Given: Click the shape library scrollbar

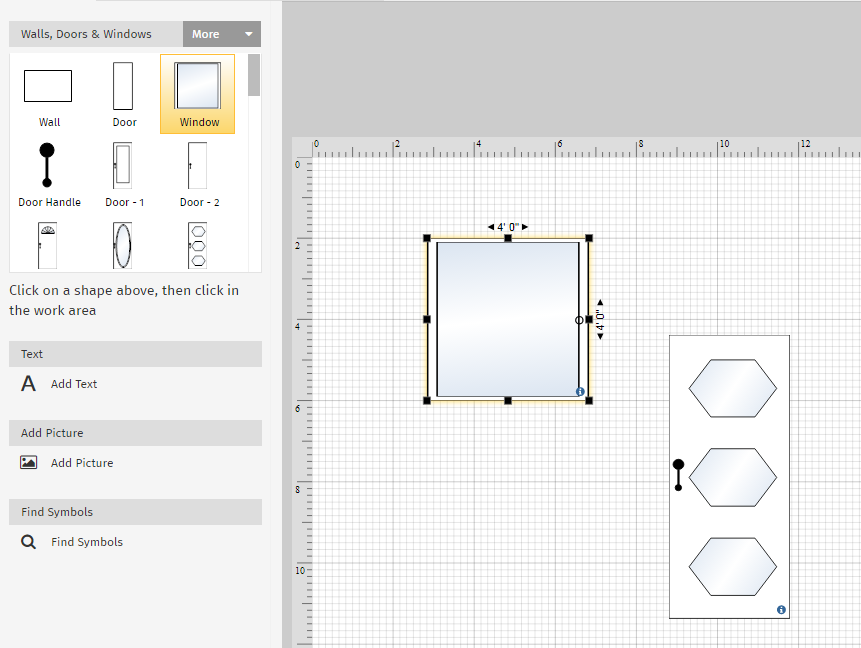Looking at the screenshot, I should click(255, 76).
